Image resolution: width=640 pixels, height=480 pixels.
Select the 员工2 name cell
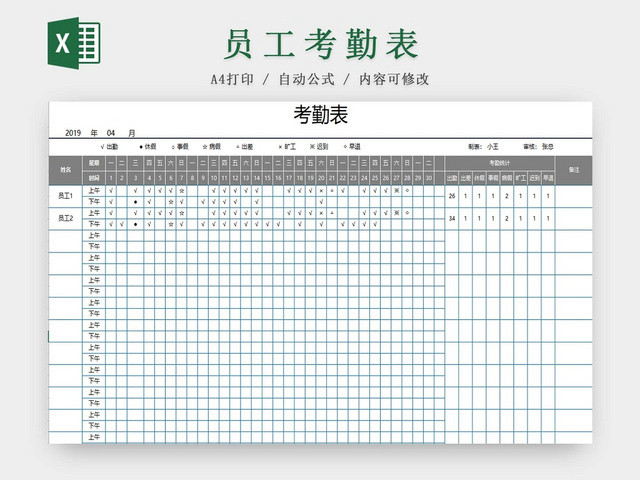click(65, 217)
